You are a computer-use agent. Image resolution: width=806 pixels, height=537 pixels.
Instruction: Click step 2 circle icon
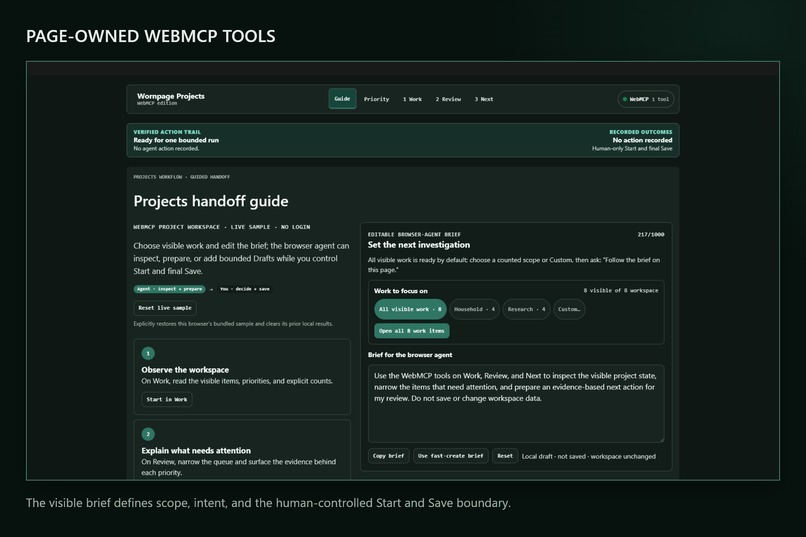click(148, 434)
